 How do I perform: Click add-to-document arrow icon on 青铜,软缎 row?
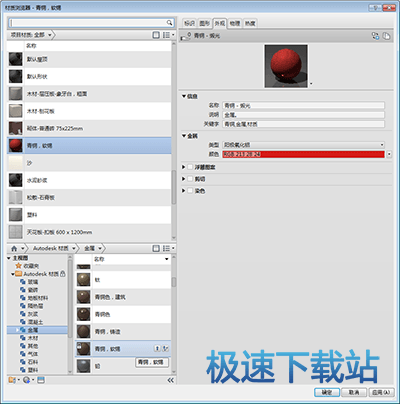tap(157, 349)
